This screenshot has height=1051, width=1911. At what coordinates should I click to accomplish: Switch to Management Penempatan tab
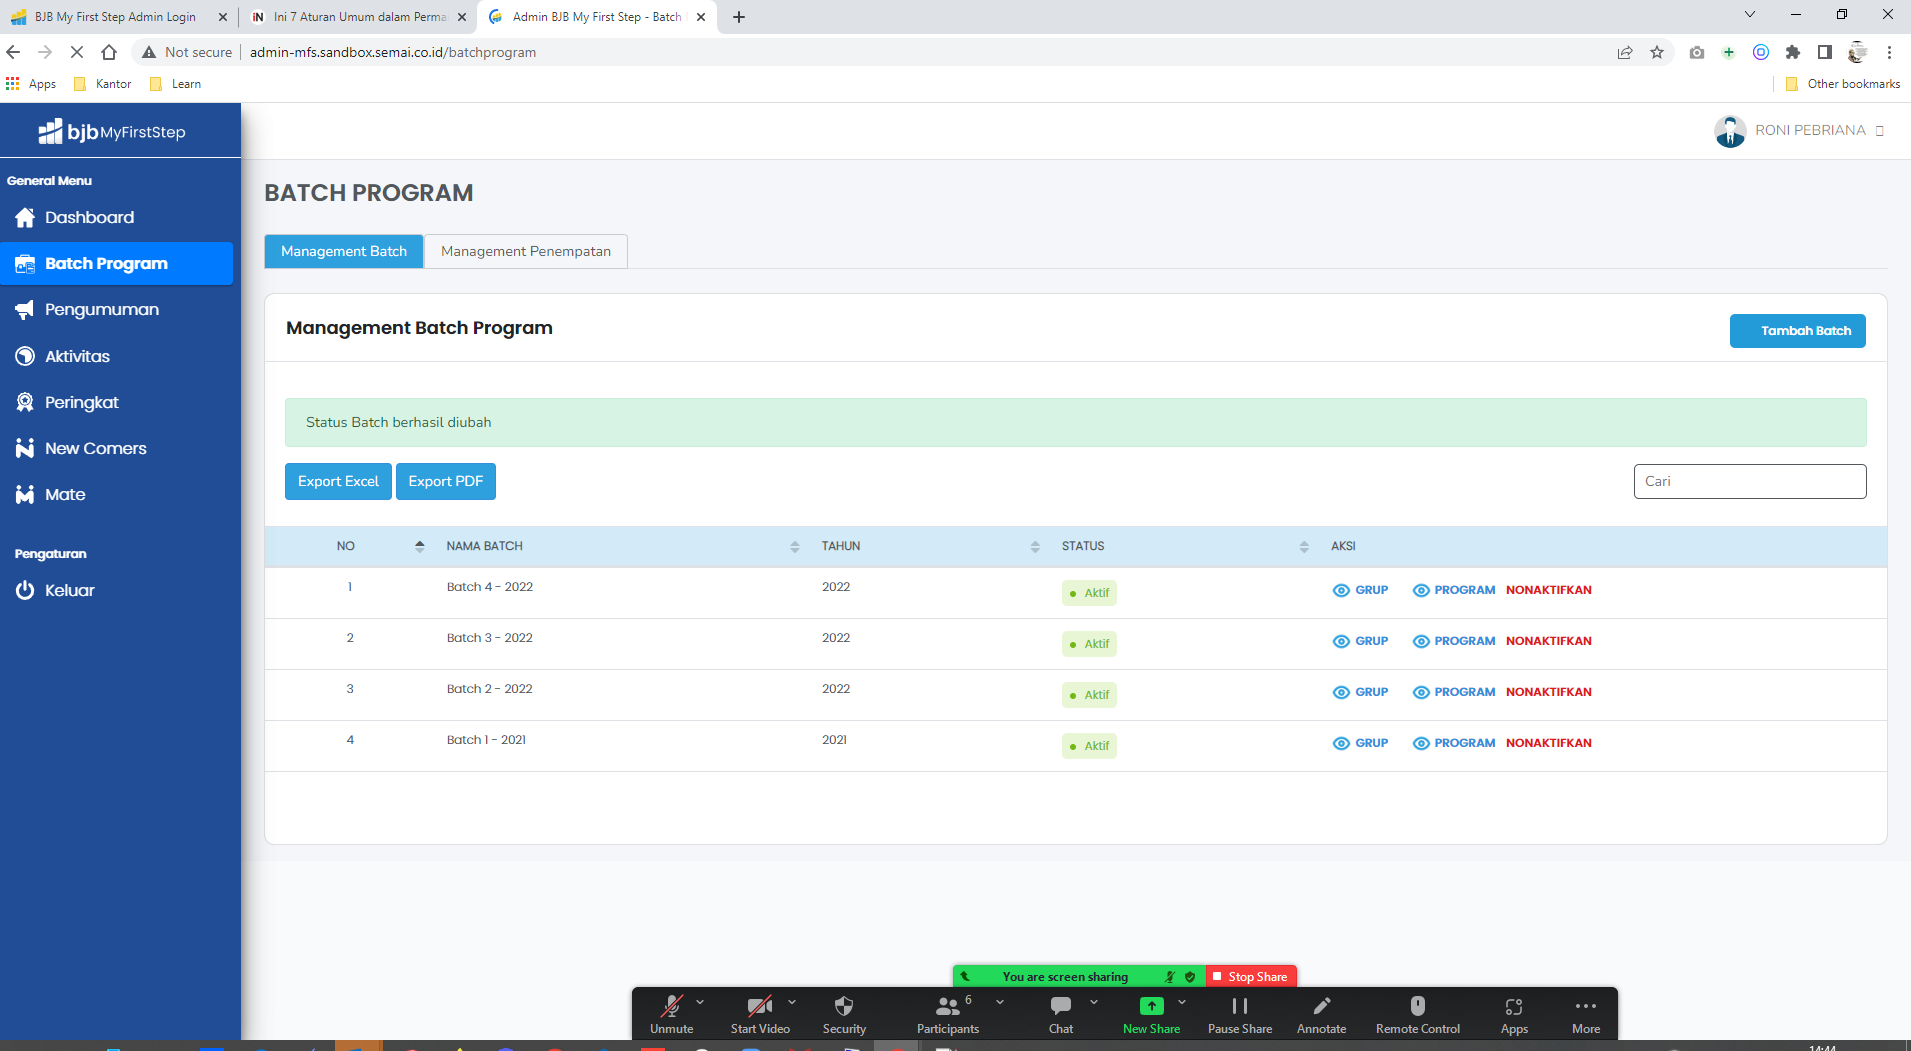coord(526,251)
